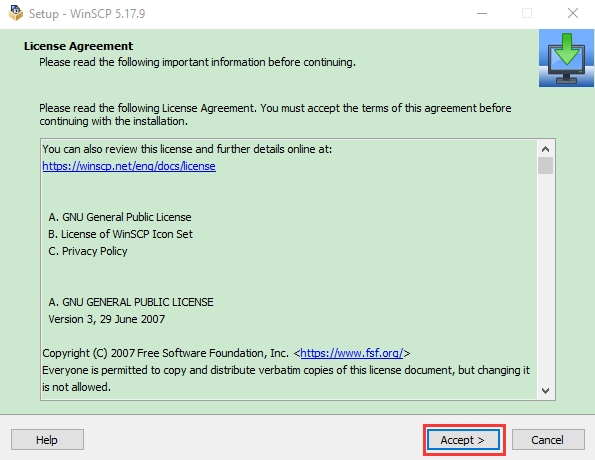Click the license scrollbar down arrow
The width and height of the screenshot is (595, 460).
(545, 391)
